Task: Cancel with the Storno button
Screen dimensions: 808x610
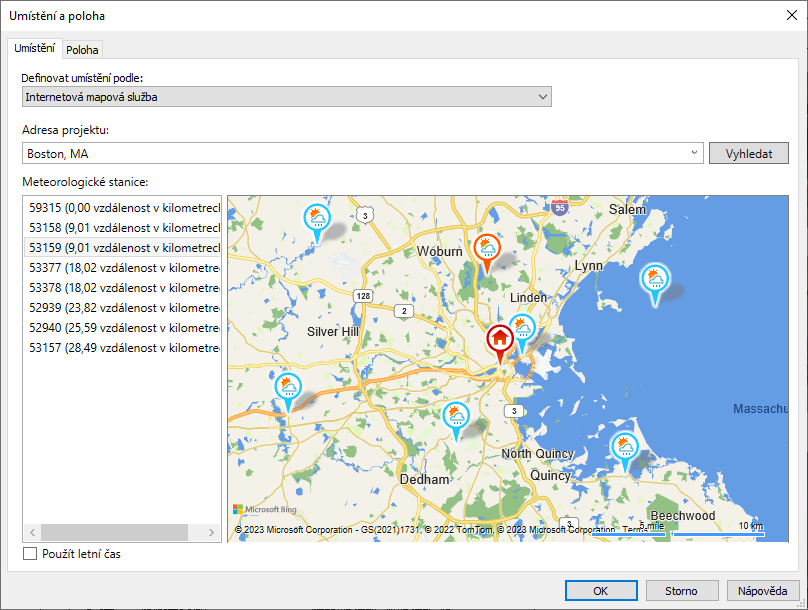Action: tap(682, 591)
